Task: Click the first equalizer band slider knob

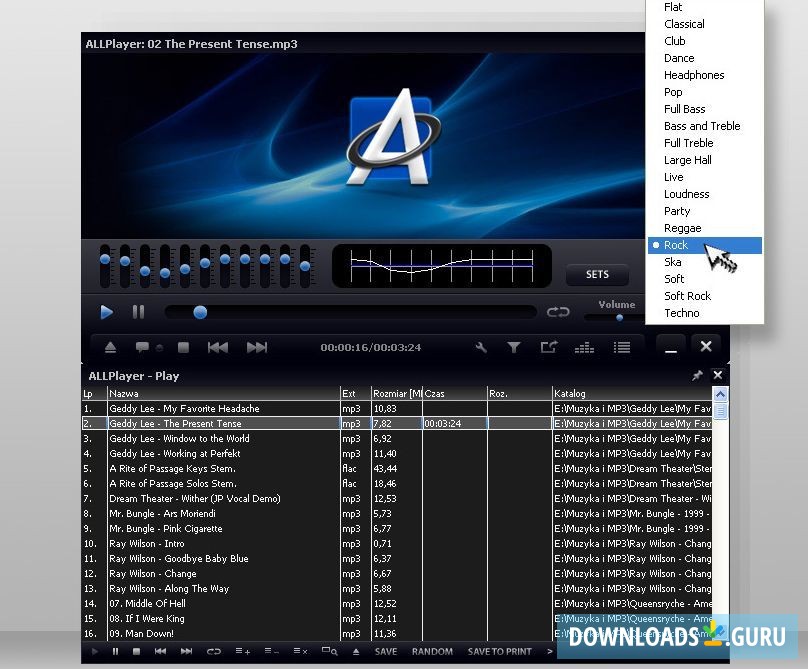Action: pos(105,259)
